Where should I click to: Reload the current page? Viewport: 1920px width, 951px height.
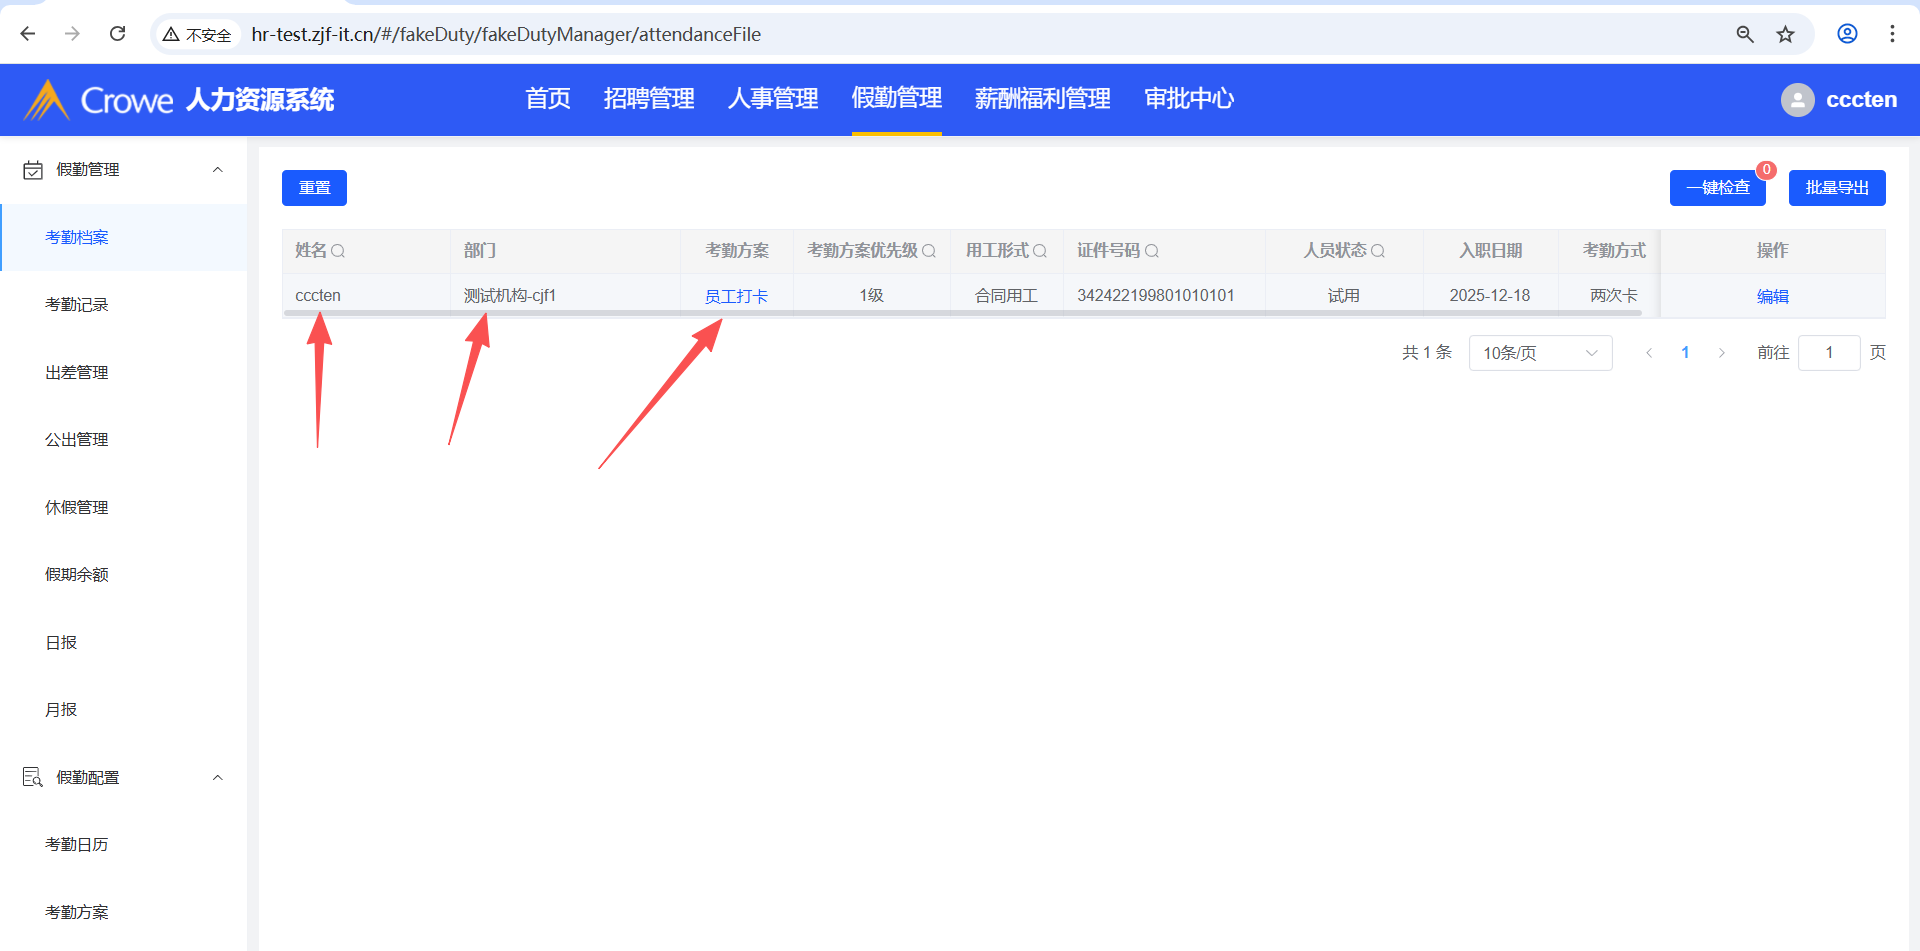(117, 34)
